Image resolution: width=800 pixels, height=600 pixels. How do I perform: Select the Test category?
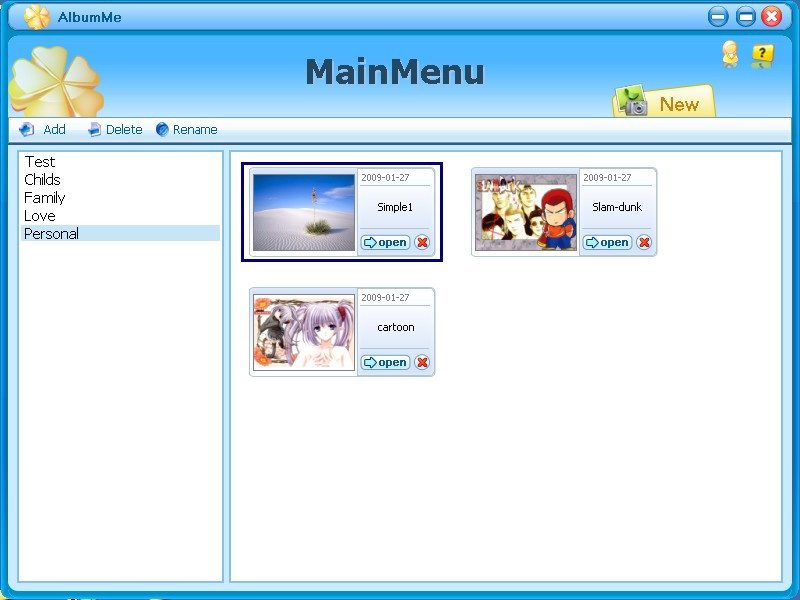[120, 162]
